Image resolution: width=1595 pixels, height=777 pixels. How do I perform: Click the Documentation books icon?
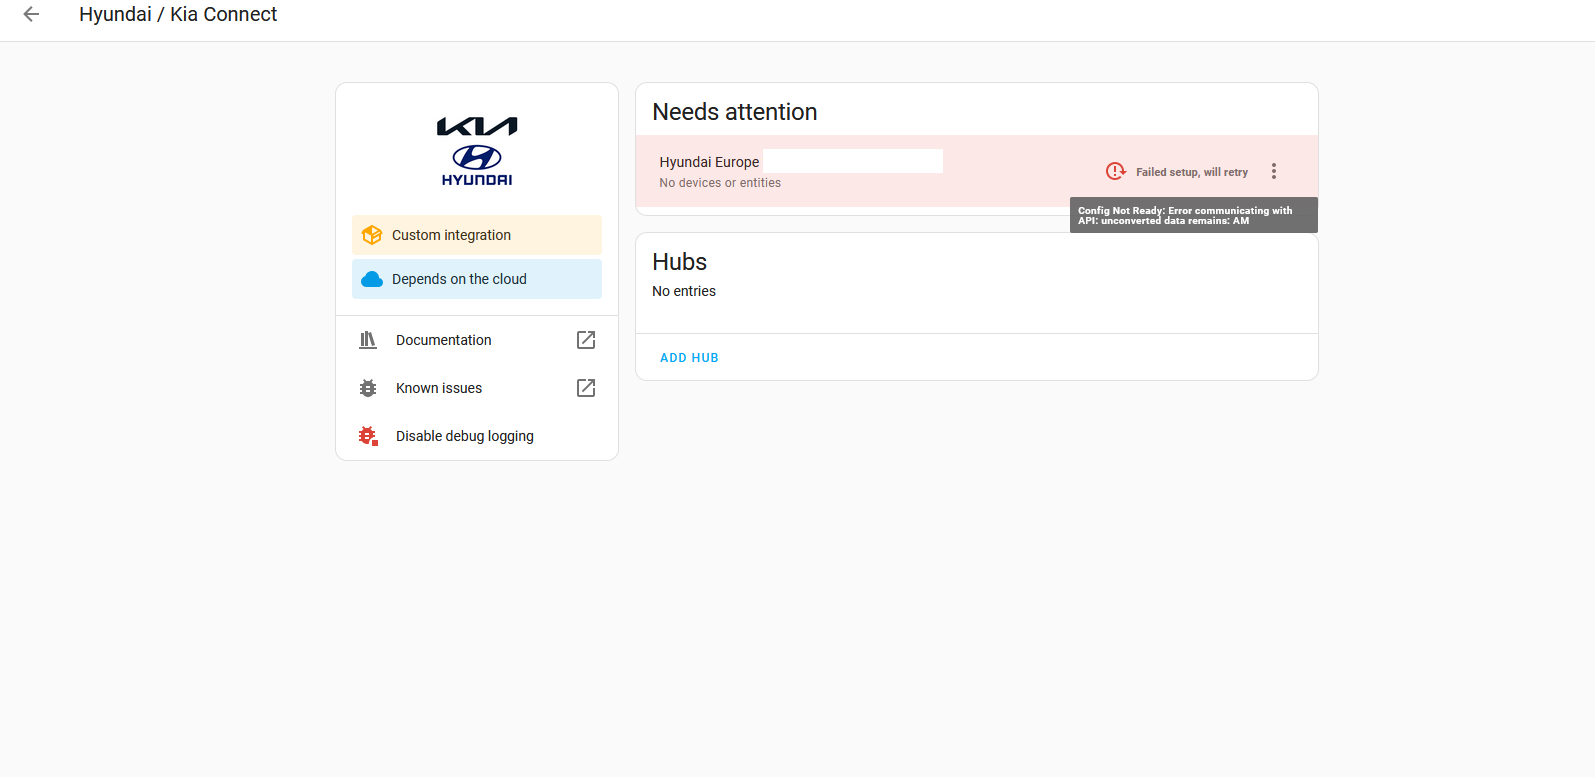[367, 340]
